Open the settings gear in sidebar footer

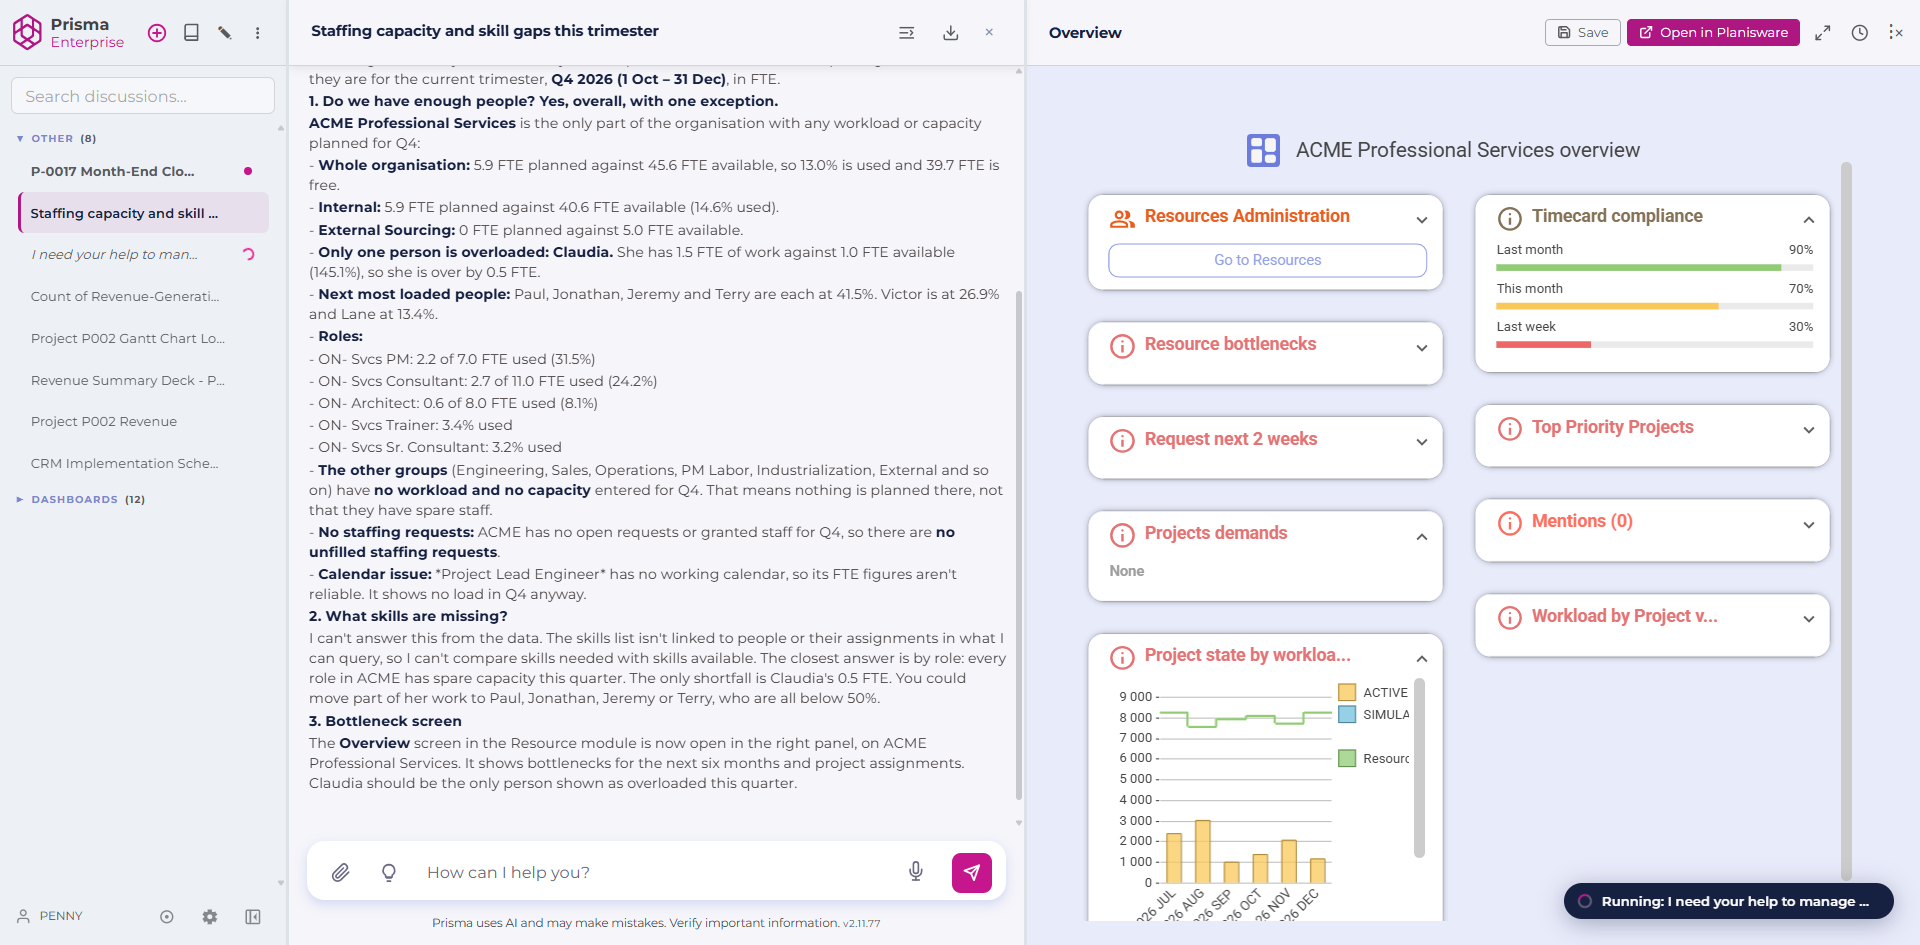click(x=210, y=916)
